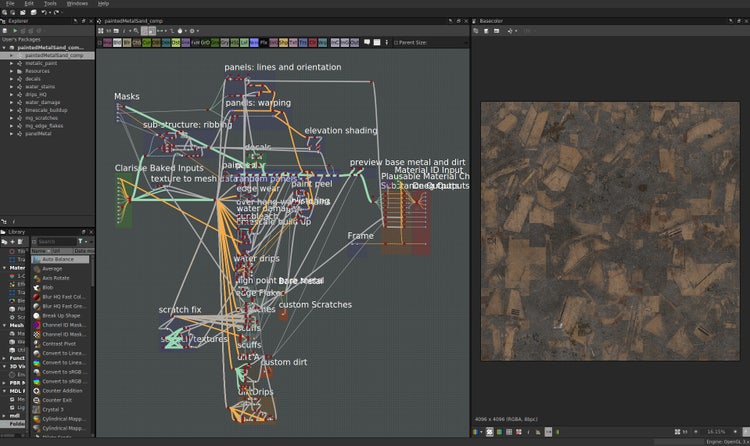Screen dimensions: 750x446
Task: Expand the Resources folder in Explorer
Action: click(x=12, y=71)
